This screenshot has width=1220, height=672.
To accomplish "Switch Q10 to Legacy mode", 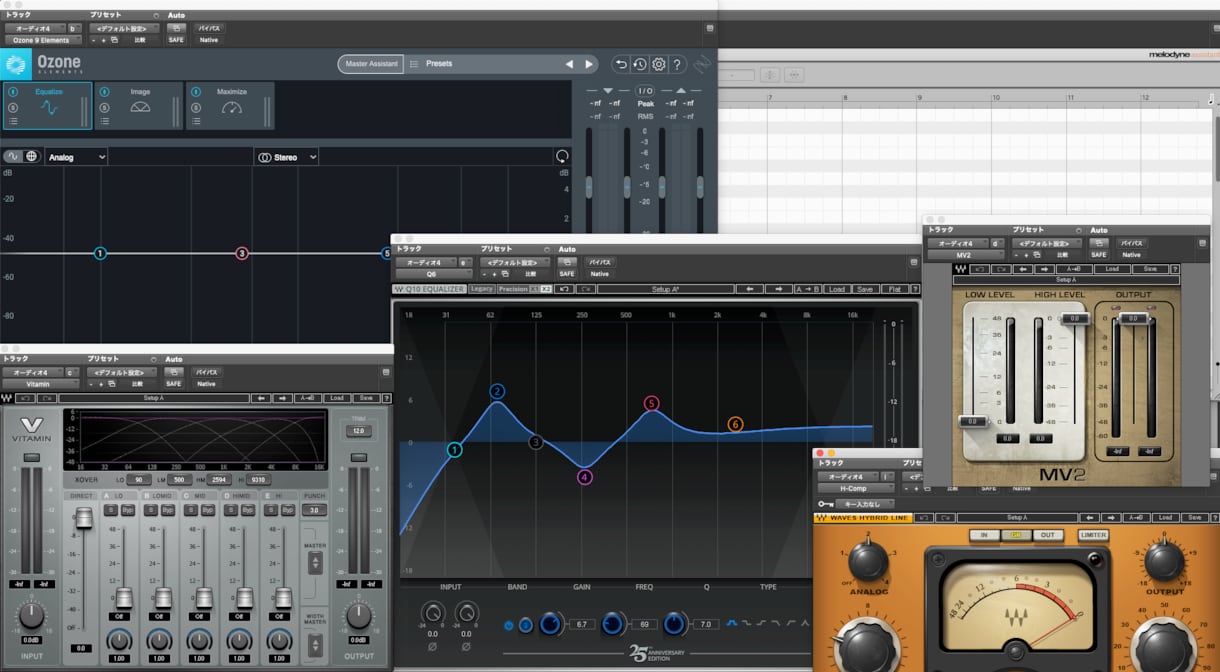I will tap(482, 289).
